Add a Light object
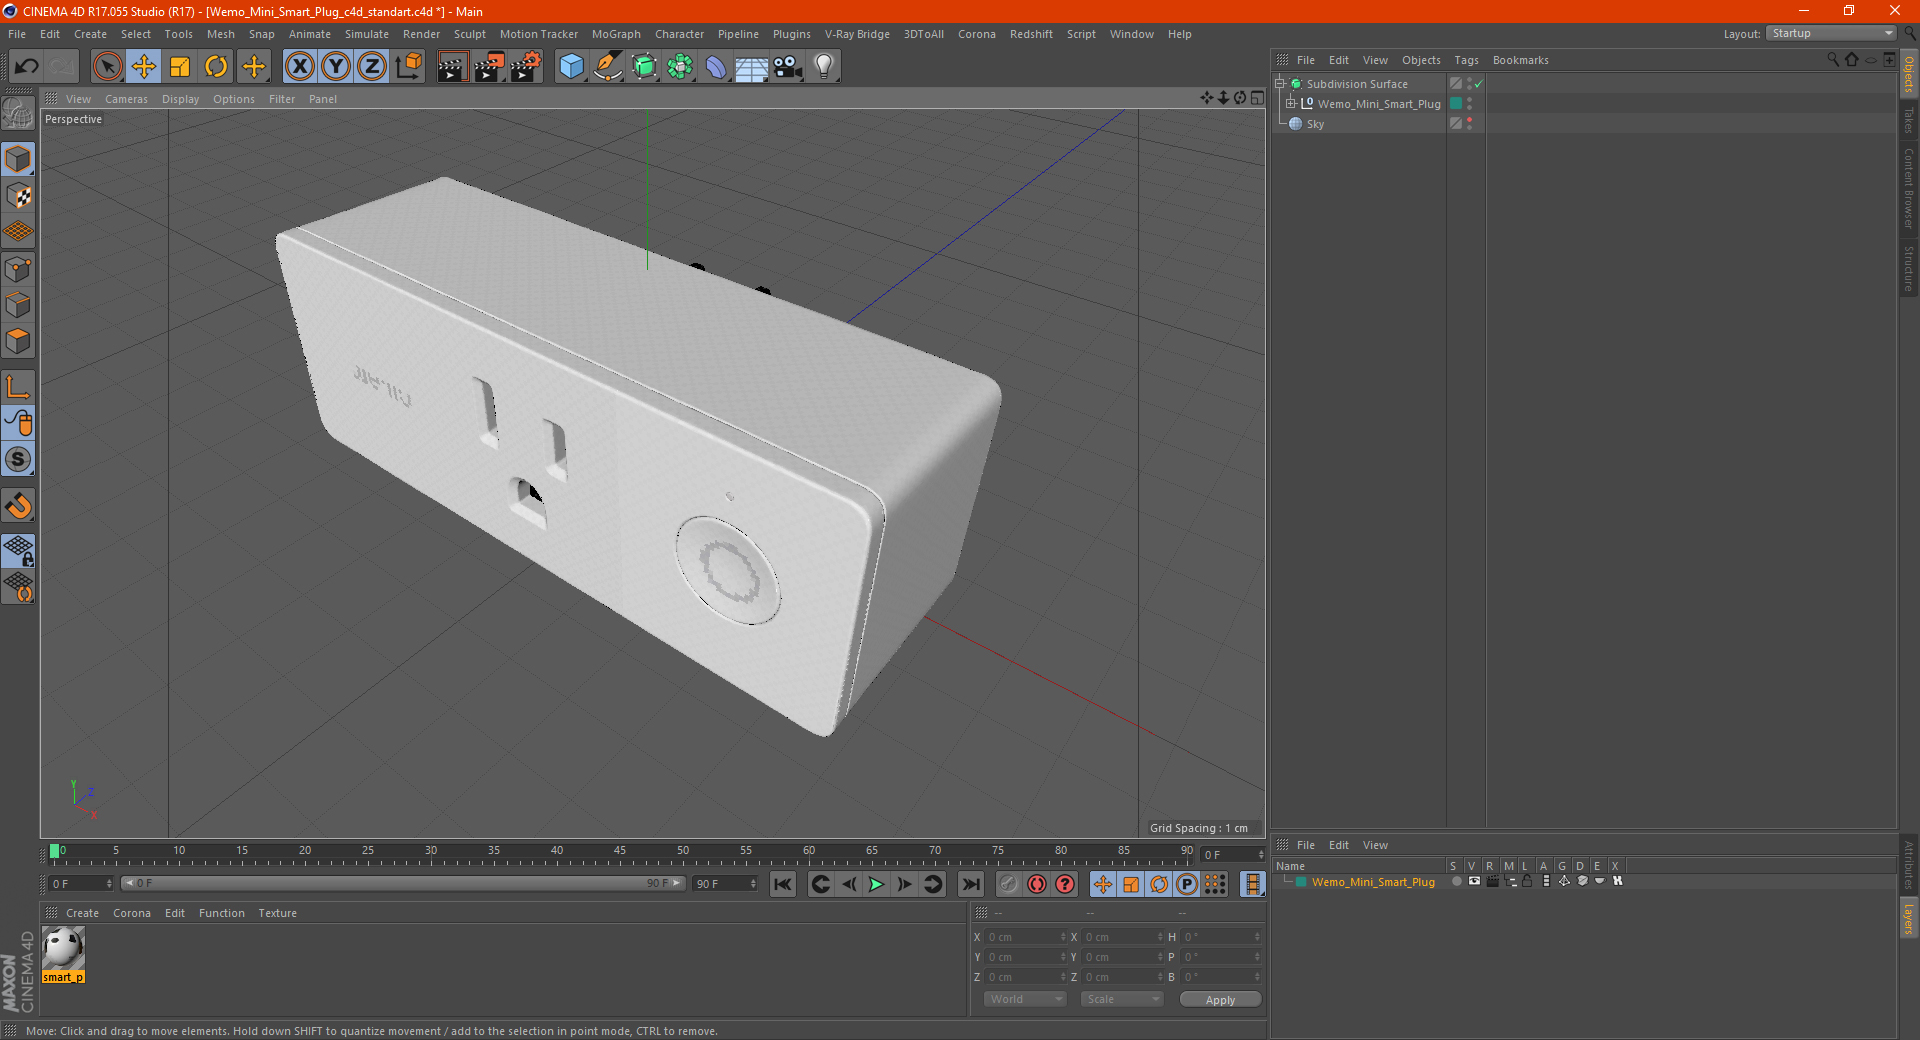1920x1040 pixels. pyautogui.click(x=824, y=67)
